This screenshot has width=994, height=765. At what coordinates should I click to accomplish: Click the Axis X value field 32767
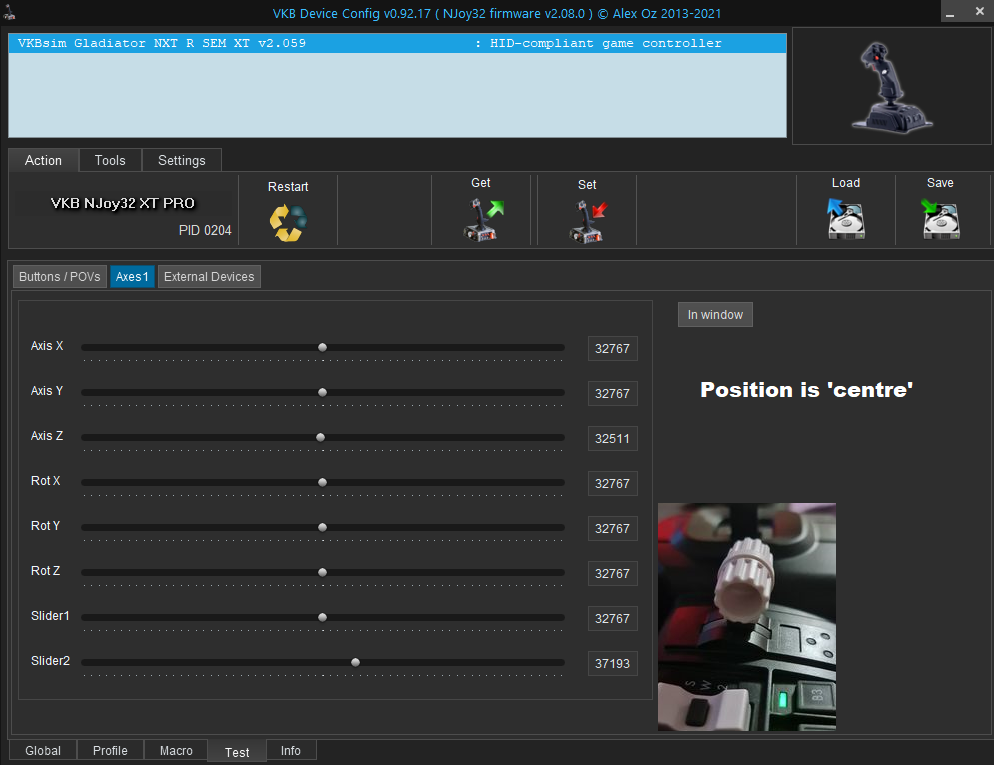[x=612, y=349]
